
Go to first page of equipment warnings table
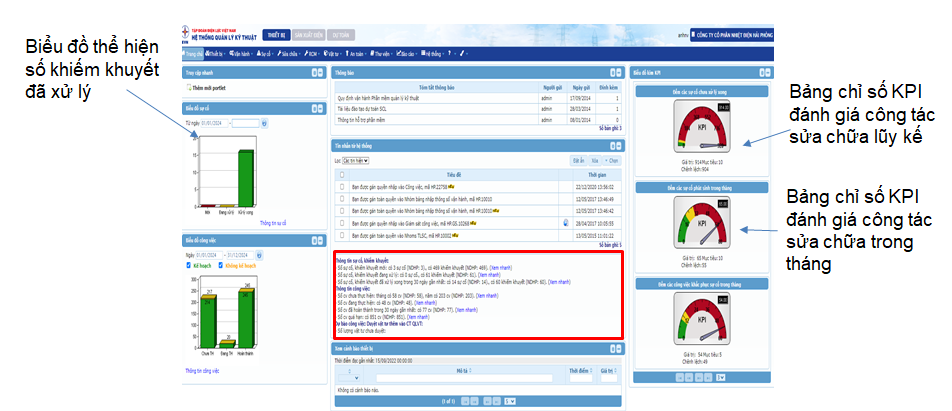coord(465,401)
